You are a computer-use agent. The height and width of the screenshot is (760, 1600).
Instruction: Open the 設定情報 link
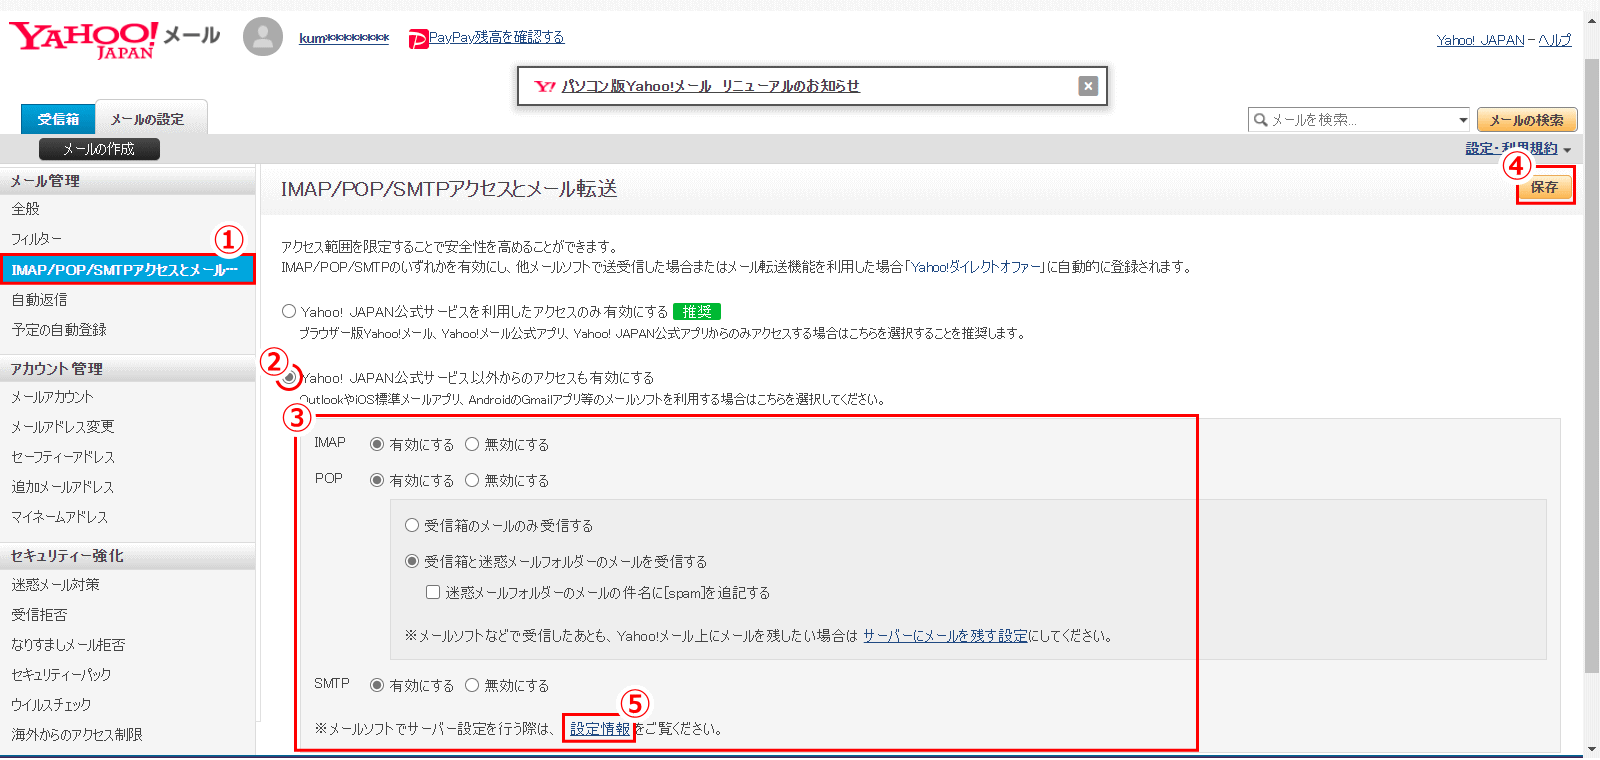click(600, 729)
